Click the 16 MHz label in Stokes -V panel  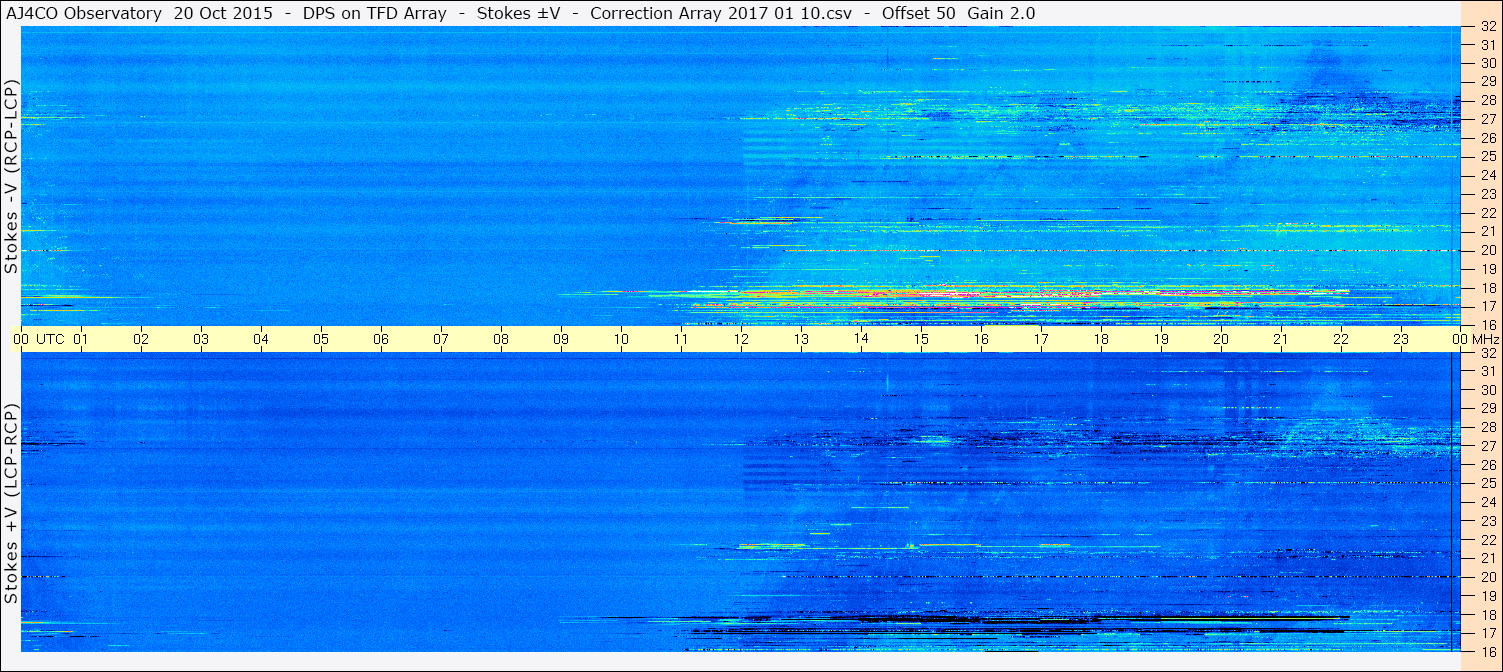point(1487,325)
